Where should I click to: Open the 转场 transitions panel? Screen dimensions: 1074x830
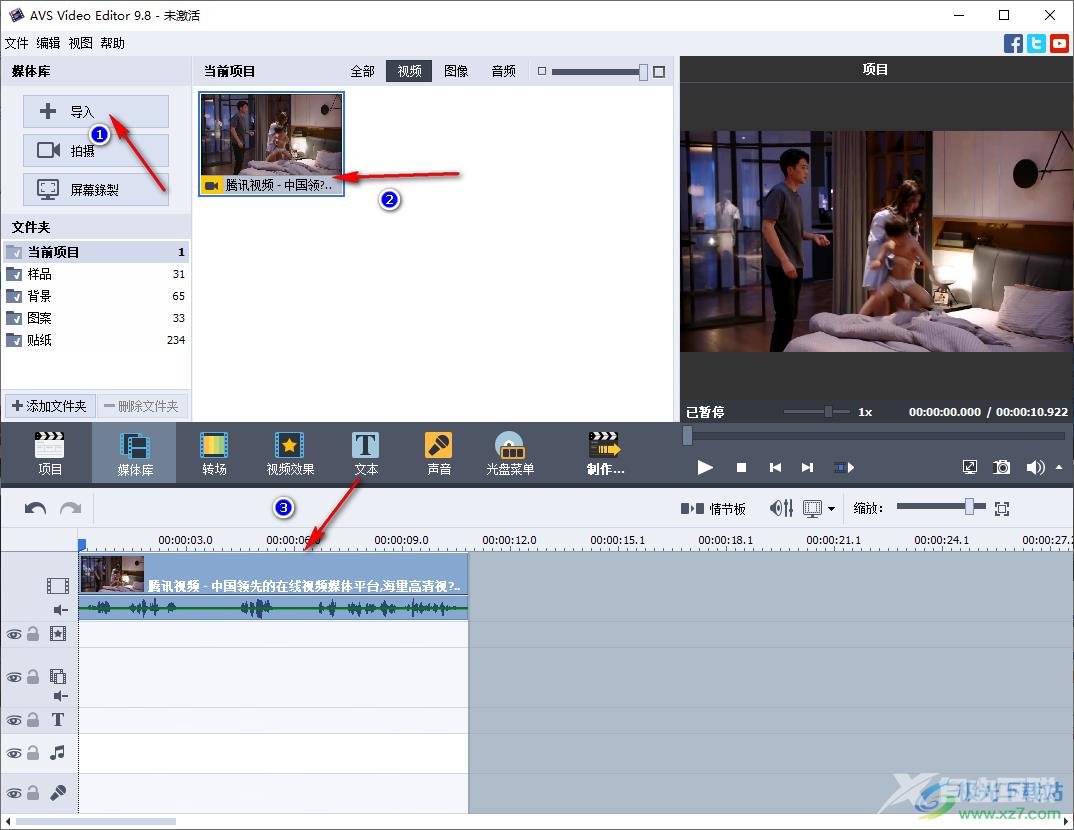coord(214,453)
